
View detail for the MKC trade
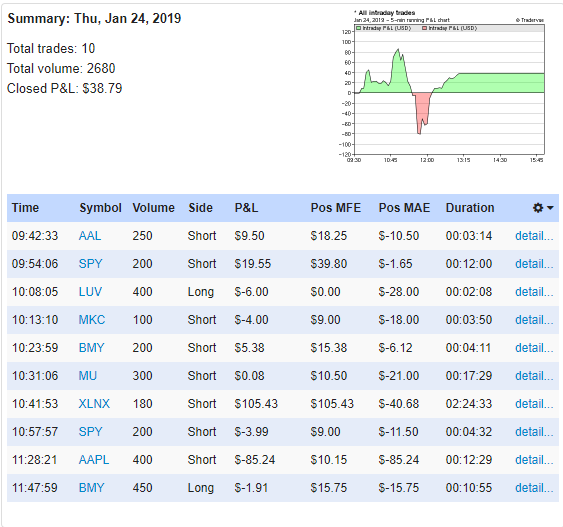pyautogui.click(x=534, y=320)
